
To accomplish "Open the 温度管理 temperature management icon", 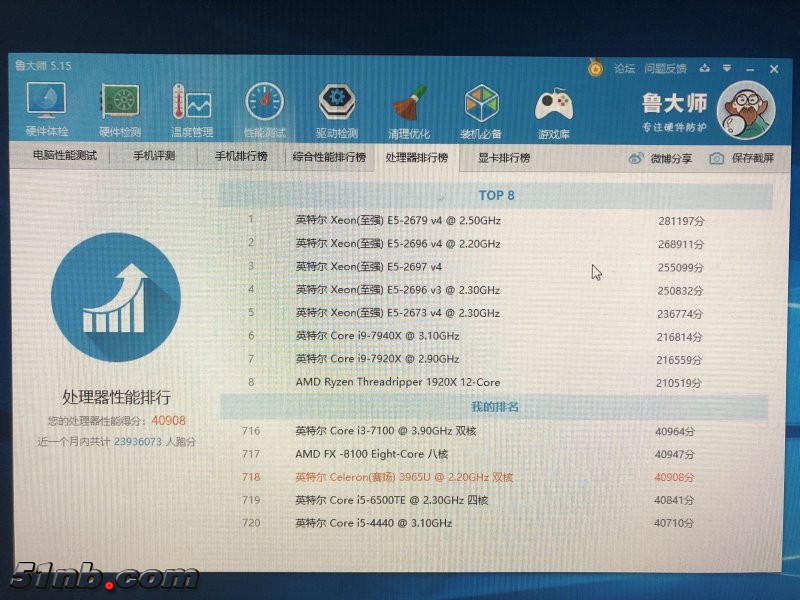I will [192, 110].
